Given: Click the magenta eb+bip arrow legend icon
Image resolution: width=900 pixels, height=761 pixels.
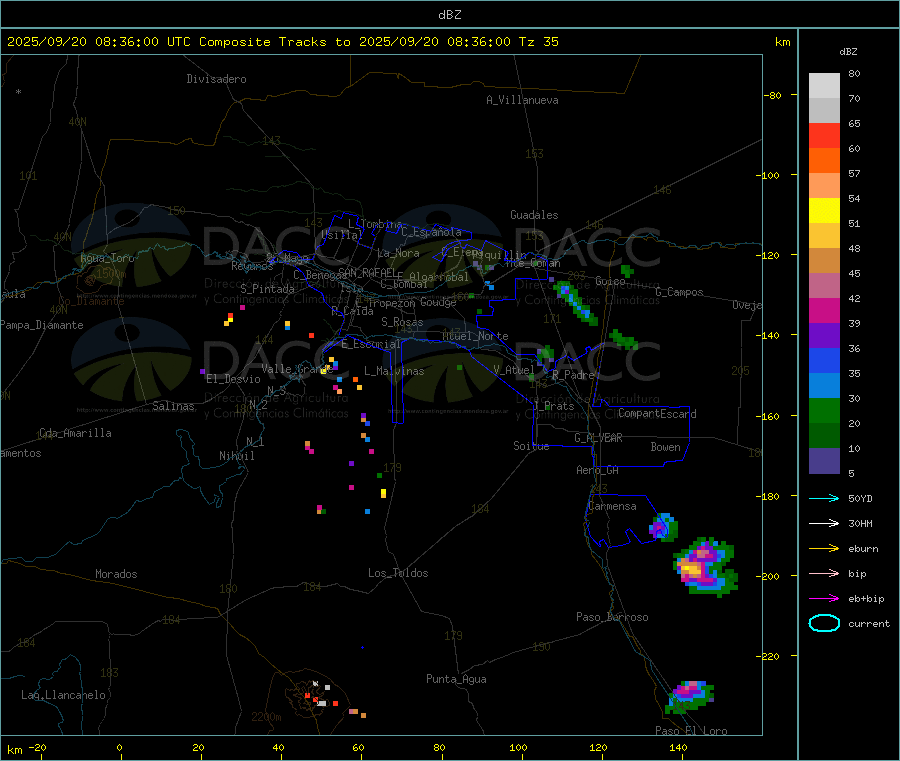Looking at the screenshot, I should coord(824,598).
